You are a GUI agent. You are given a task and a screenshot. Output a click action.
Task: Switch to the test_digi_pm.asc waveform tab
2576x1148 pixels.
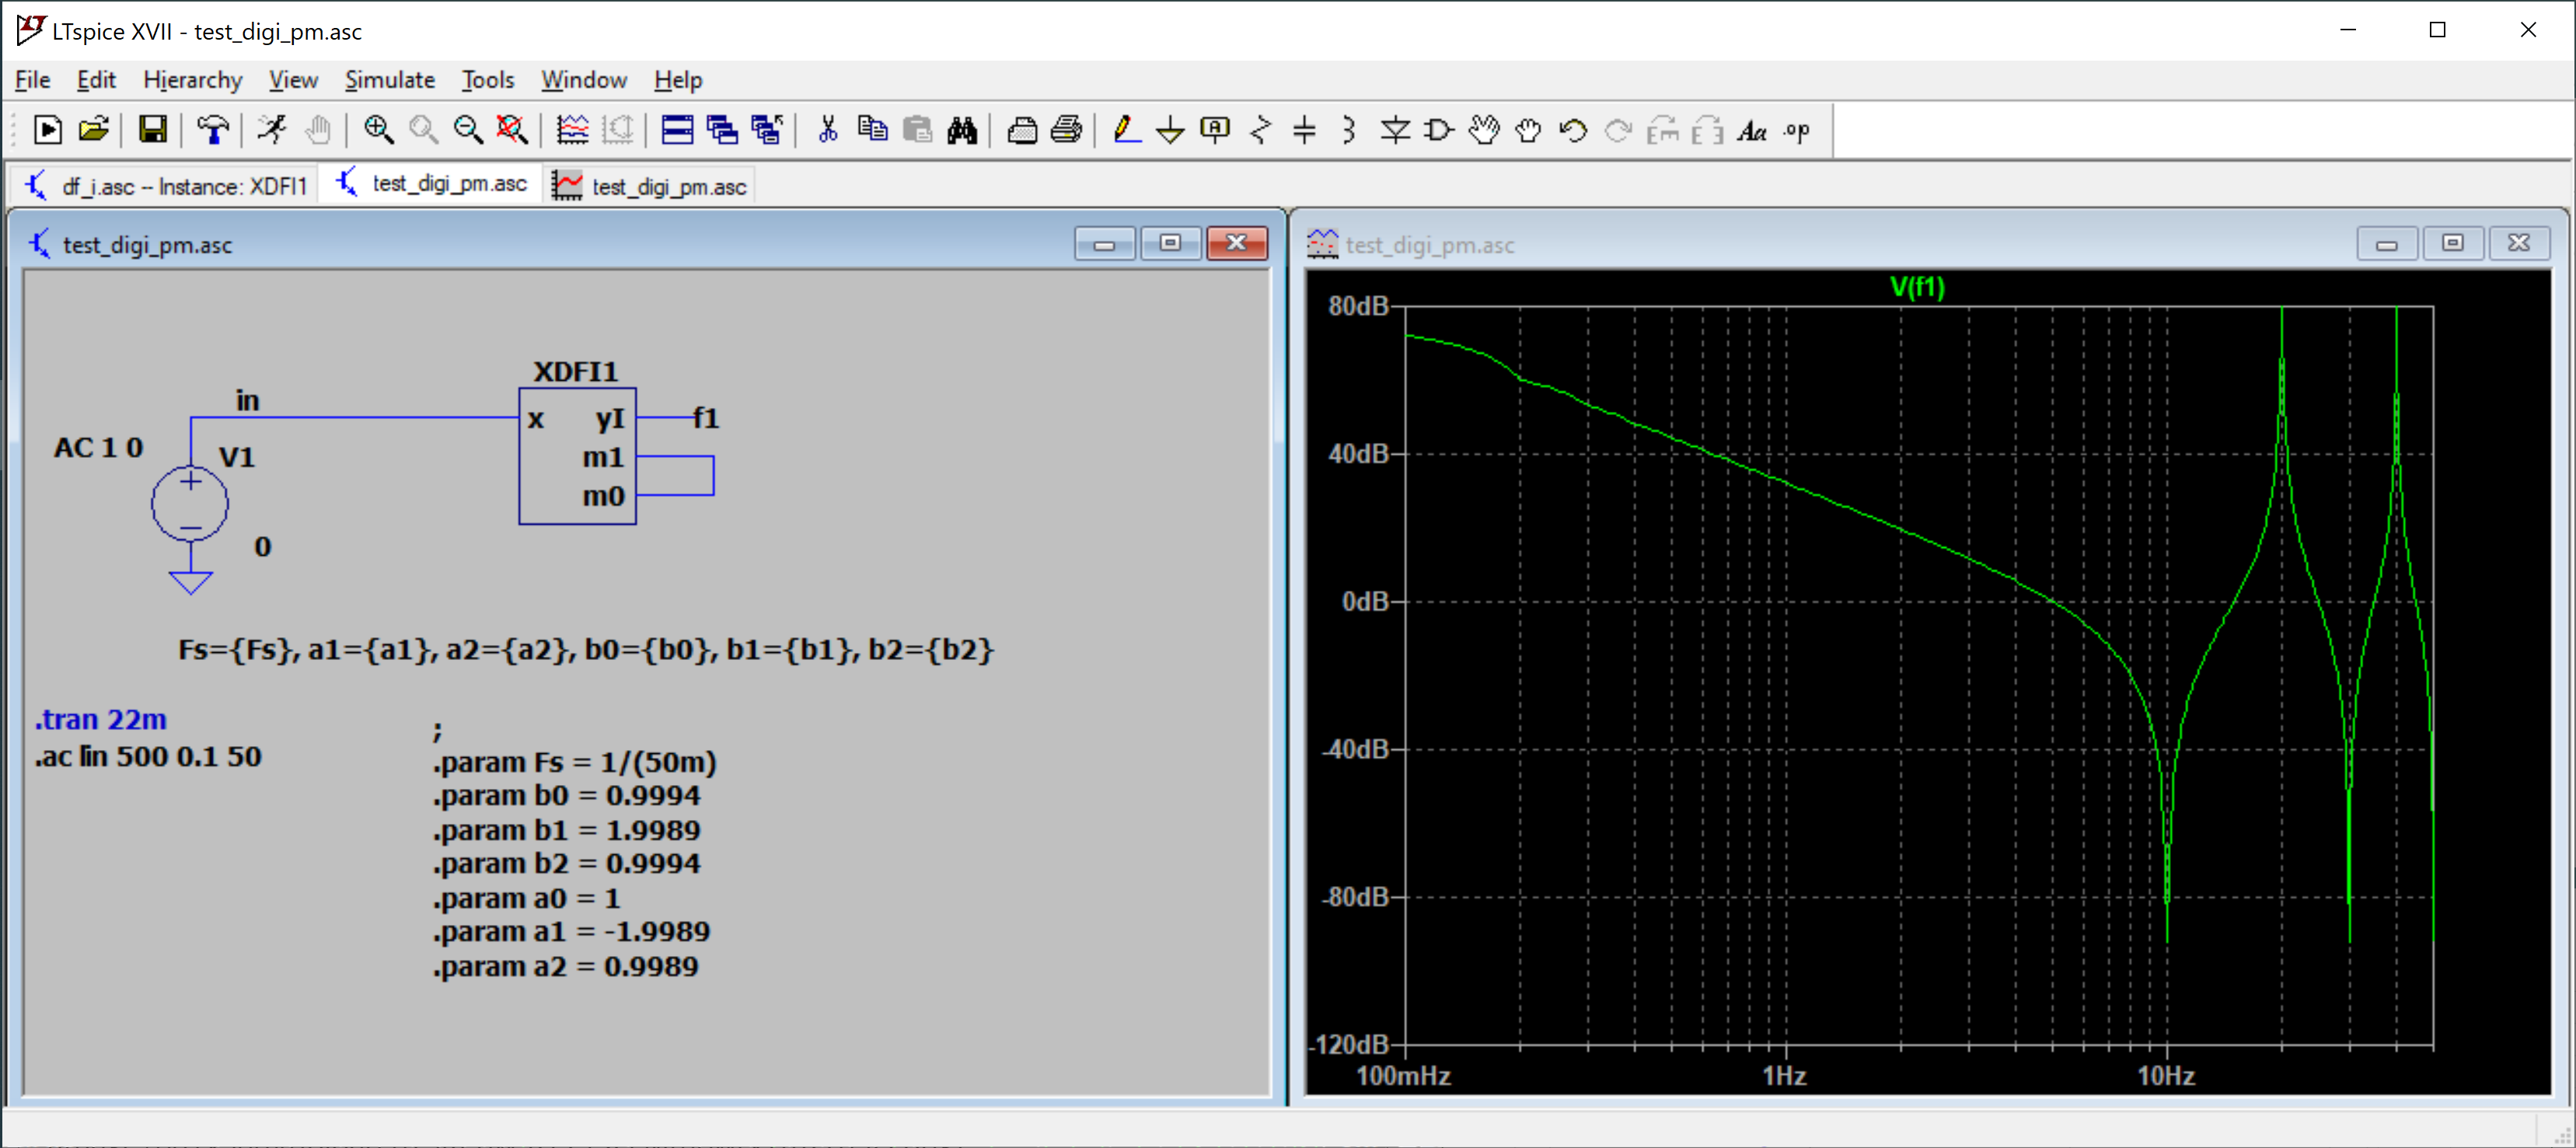point(650,186)
